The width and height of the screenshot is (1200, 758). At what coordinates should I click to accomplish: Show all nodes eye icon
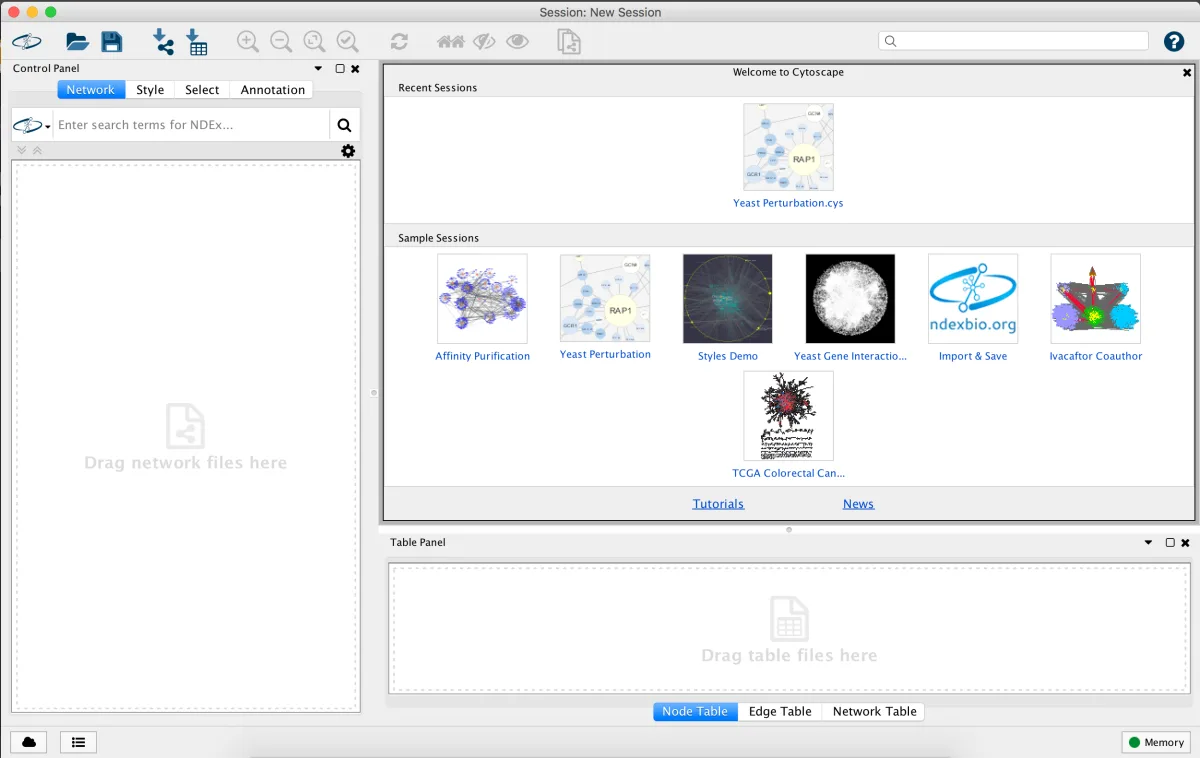[517, 42]
